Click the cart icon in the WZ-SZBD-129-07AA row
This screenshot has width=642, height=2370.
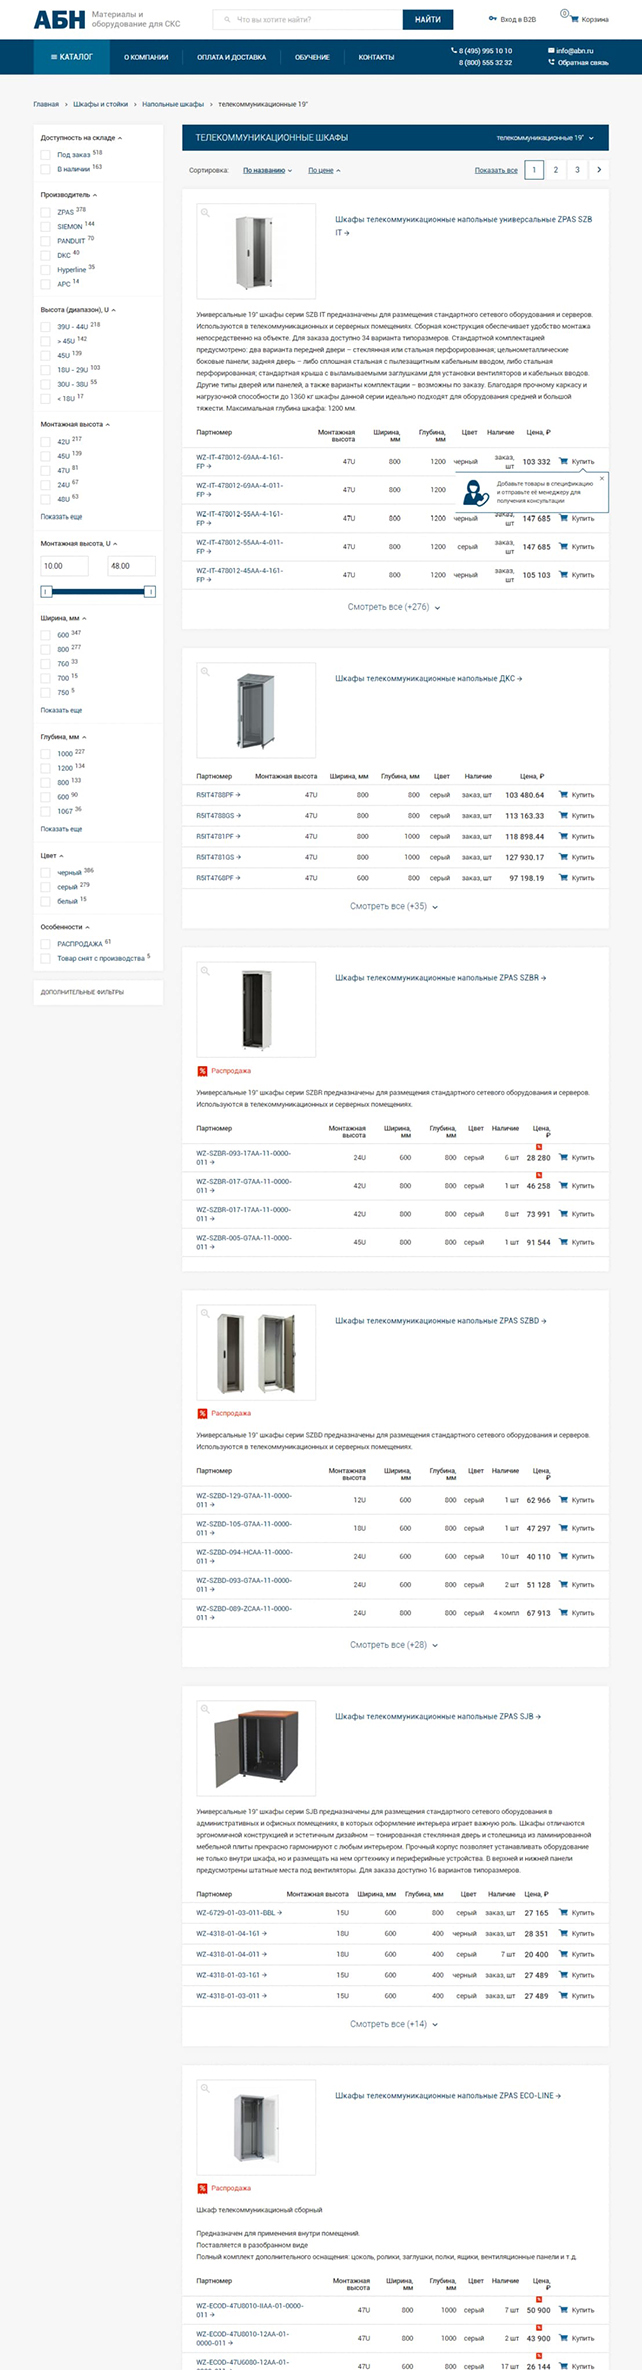[x=563, y=1500]
